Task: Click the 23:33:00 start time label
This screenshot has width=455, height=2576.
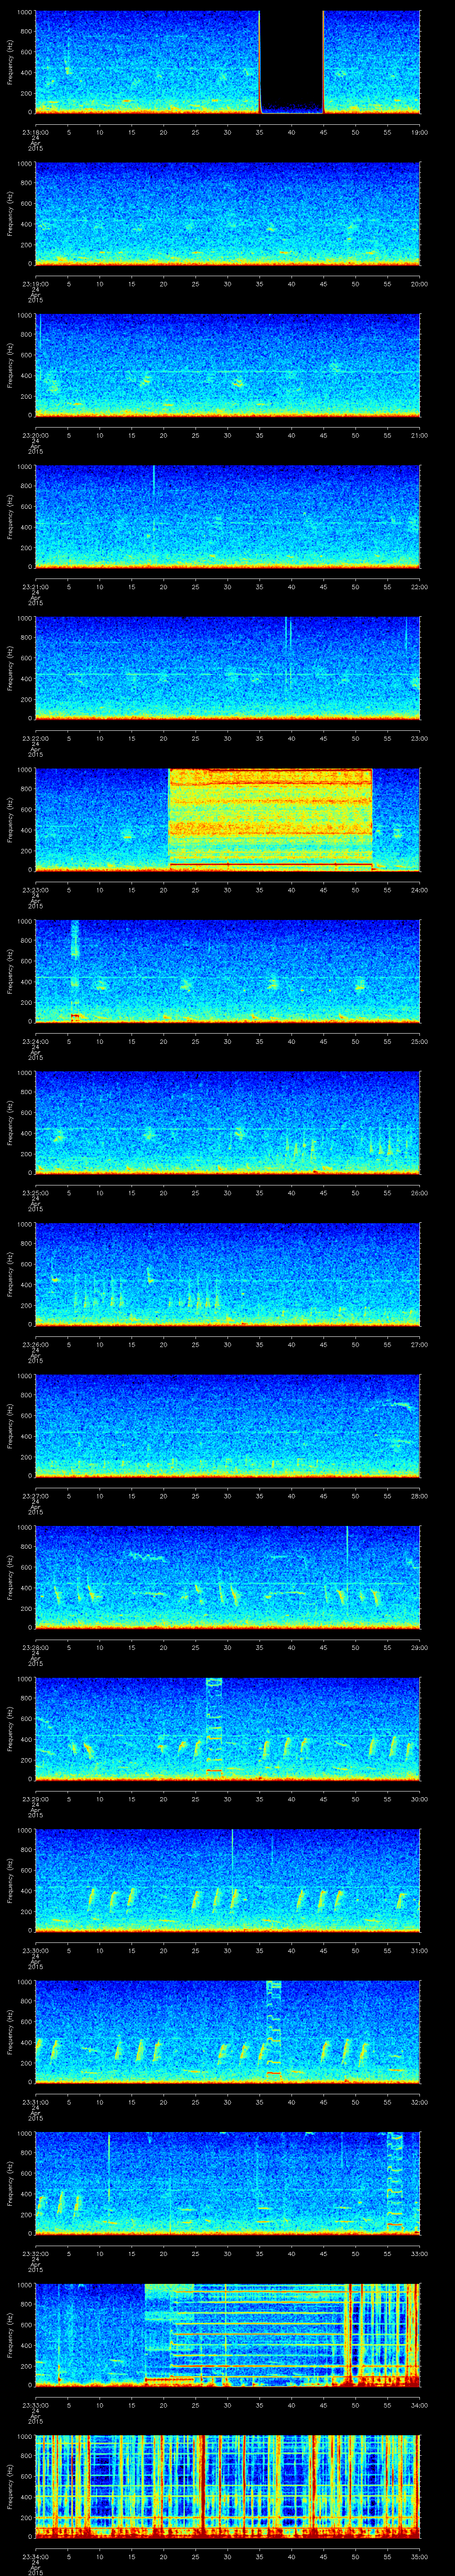Action: click(x=35, y=2404)
